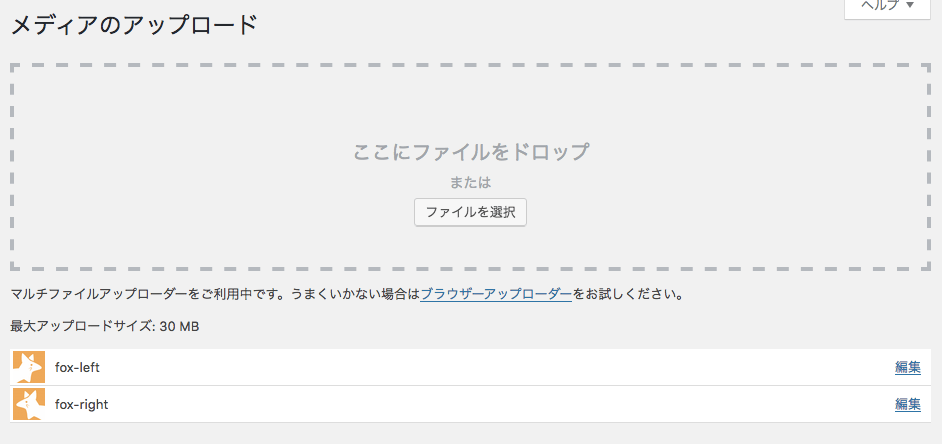Click the をお試しください text after the link
The height and width of the screenshot is (444, 942).
point(628,295)
